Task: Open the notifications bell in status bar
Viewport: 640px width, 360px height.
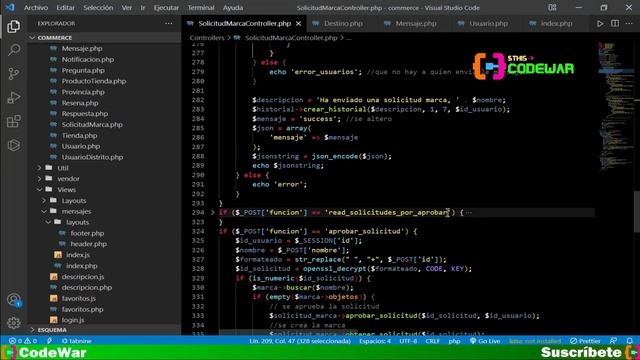Action: (630, 341)
